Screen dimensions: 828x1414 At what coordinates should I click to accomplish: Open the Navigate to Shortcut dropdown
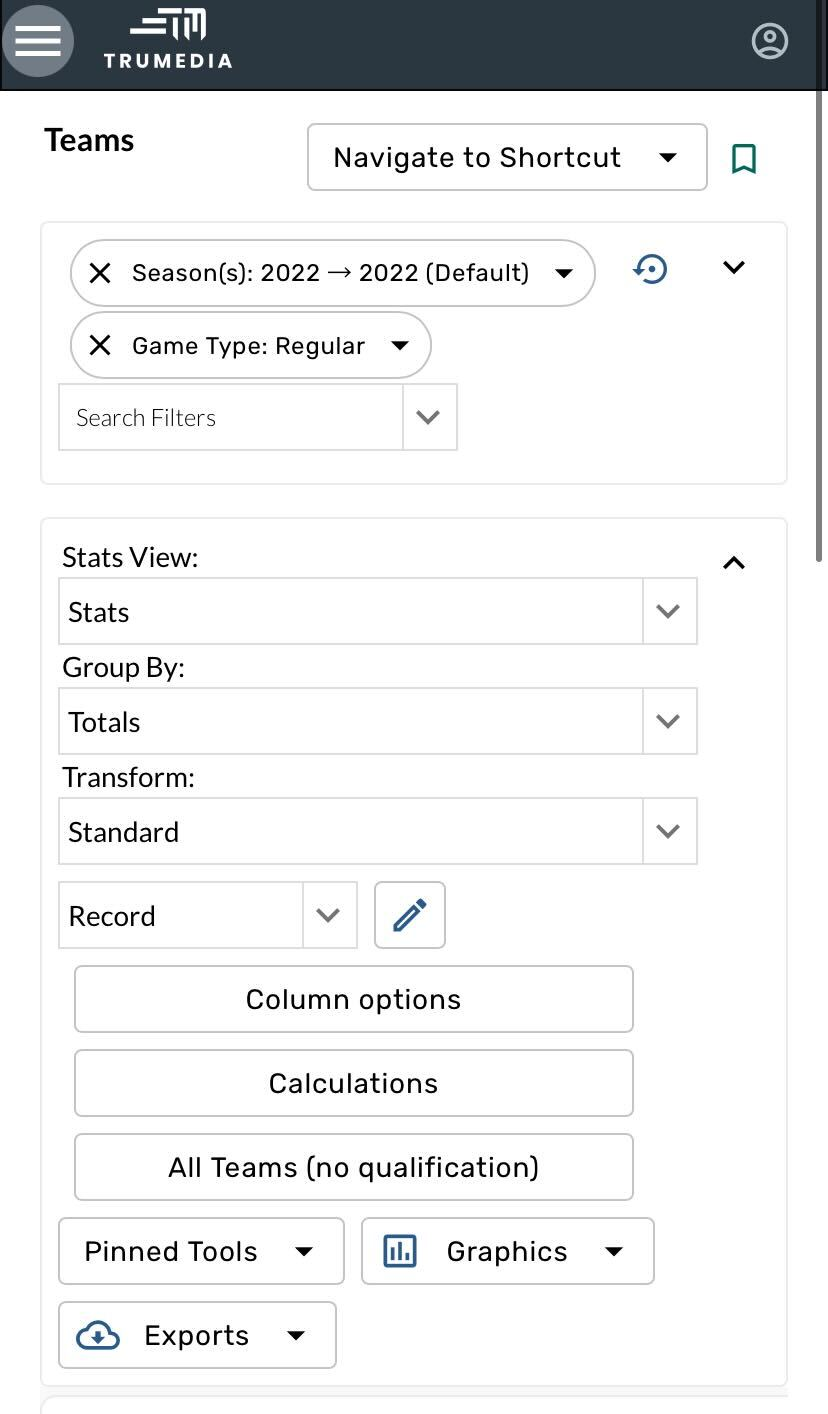(506, 157)
